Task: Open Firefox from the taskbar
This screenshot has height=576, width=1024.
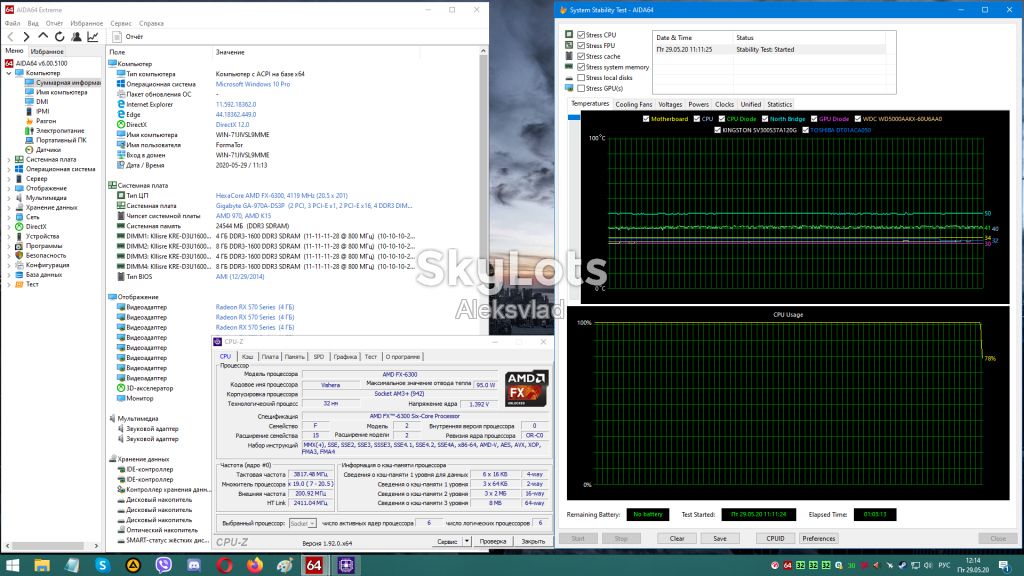Action: [x=255, y=565]
